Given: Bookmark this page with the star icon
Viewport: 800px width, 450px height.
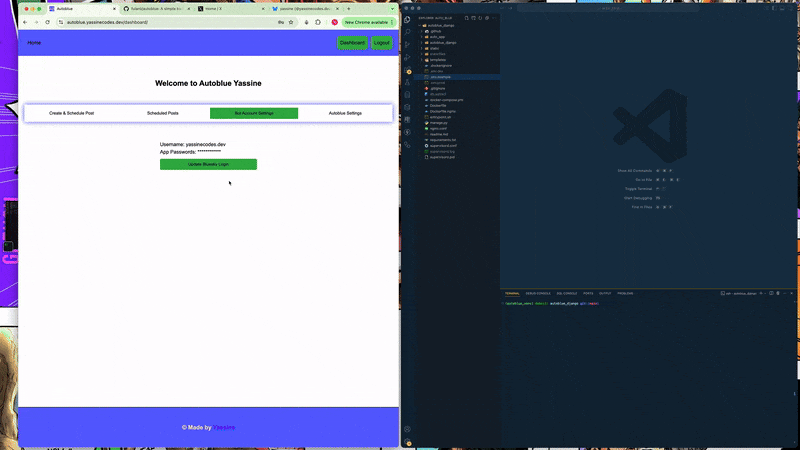Looking at the screenshot, I should tap(292, 22).
